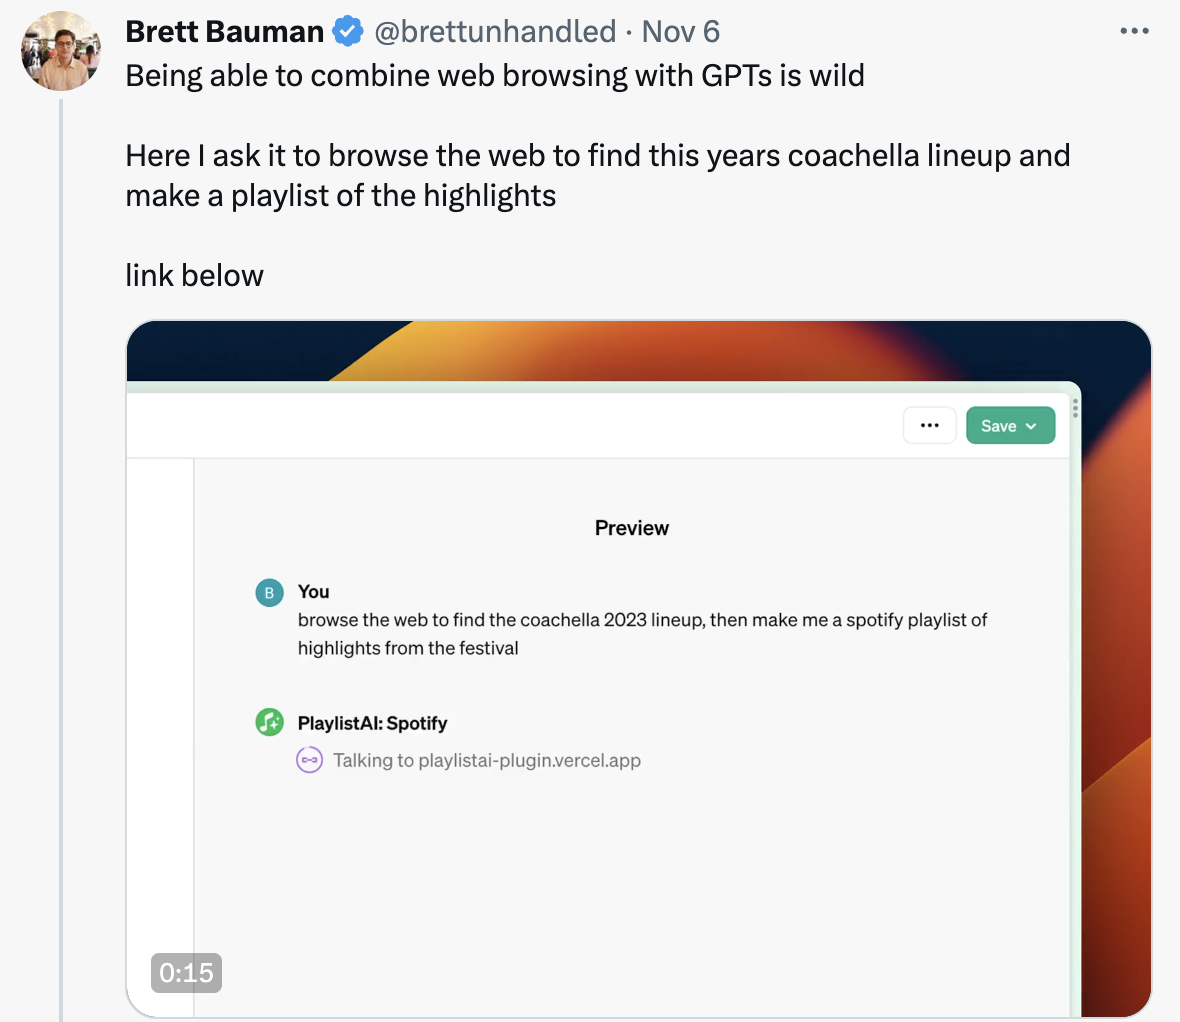Open Brett Bauman's profile avatar
The image size is (1180, 1022).
(61, 51)
